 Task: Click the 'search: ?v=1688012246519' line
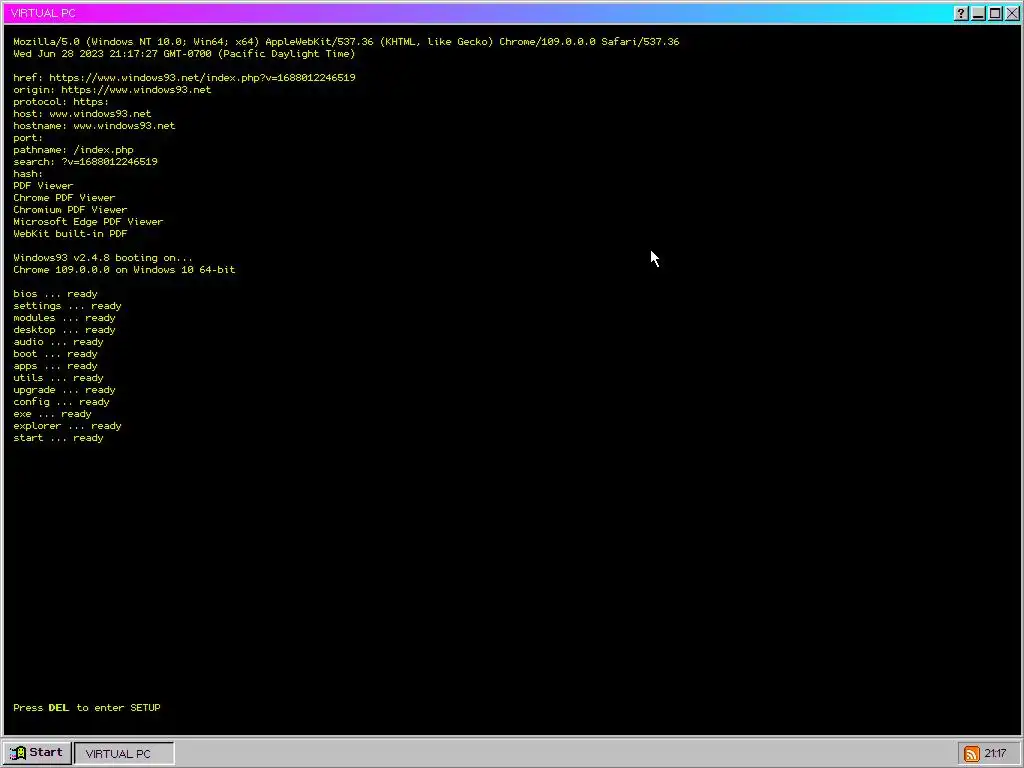(85, 161)
